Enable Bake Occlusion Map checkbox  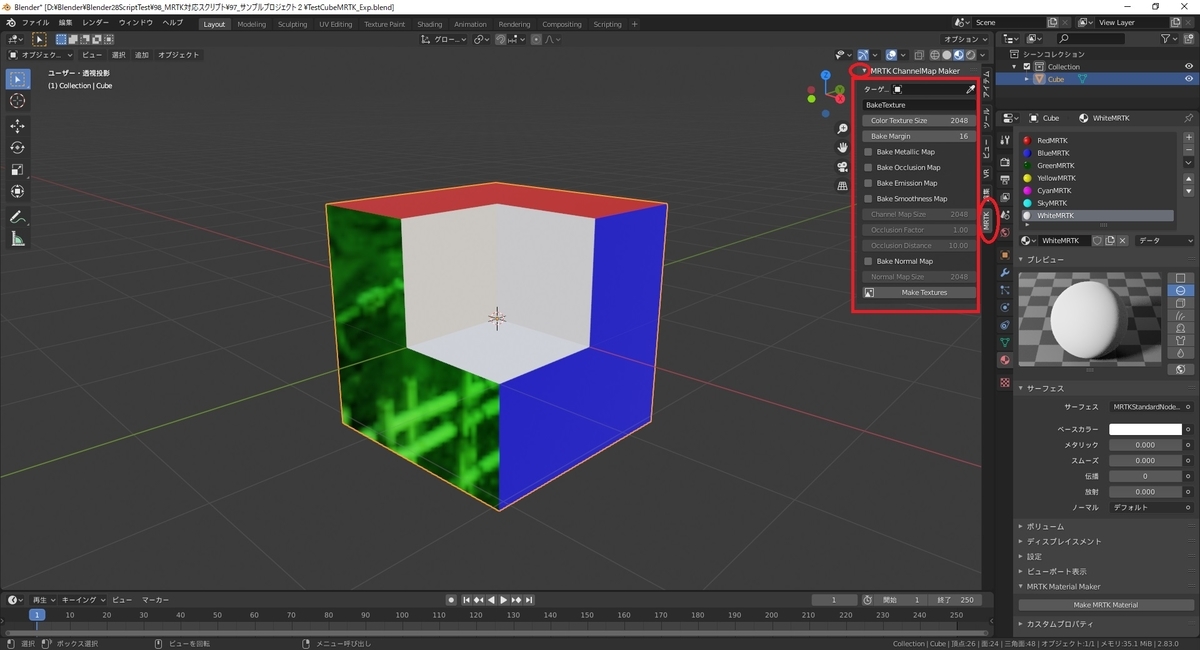point(868,168)
